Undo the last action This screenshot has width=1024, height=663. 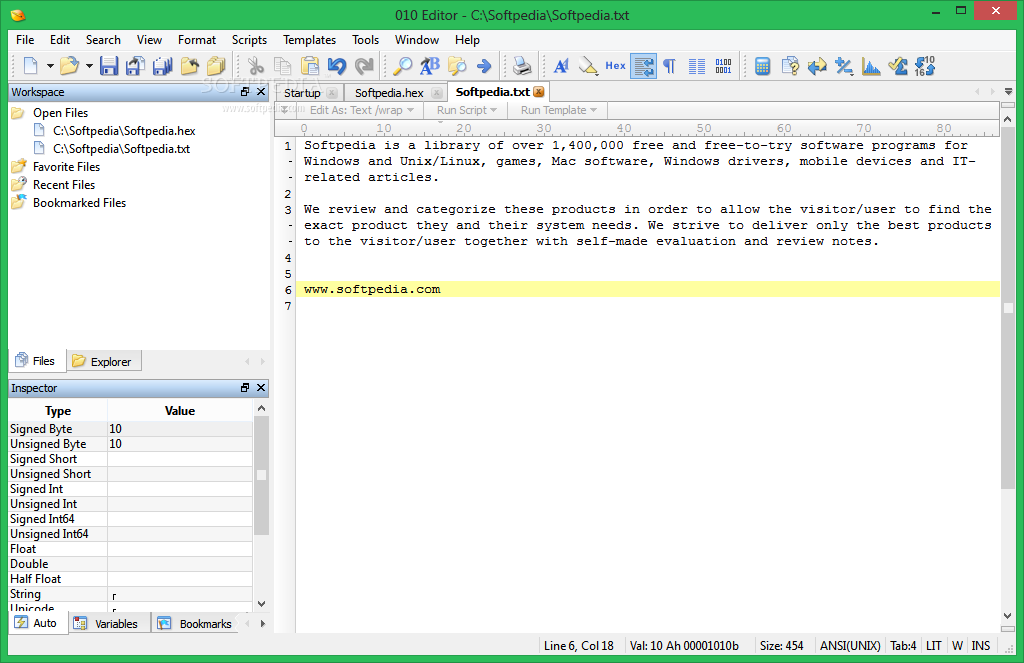(x=337, y=66)
